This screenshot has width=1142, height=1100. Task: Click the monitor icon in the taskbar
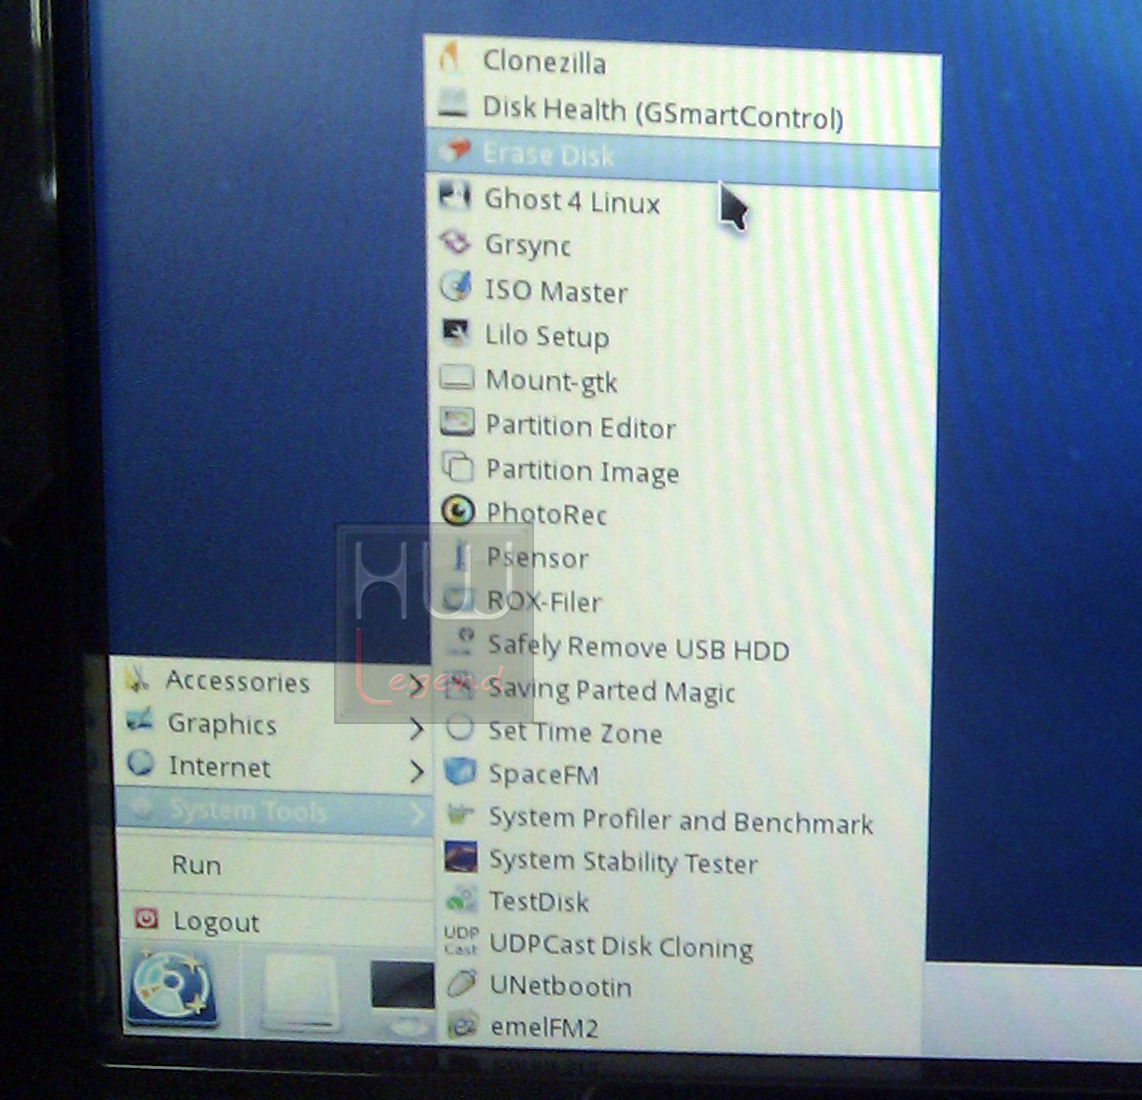pos(402,997)
